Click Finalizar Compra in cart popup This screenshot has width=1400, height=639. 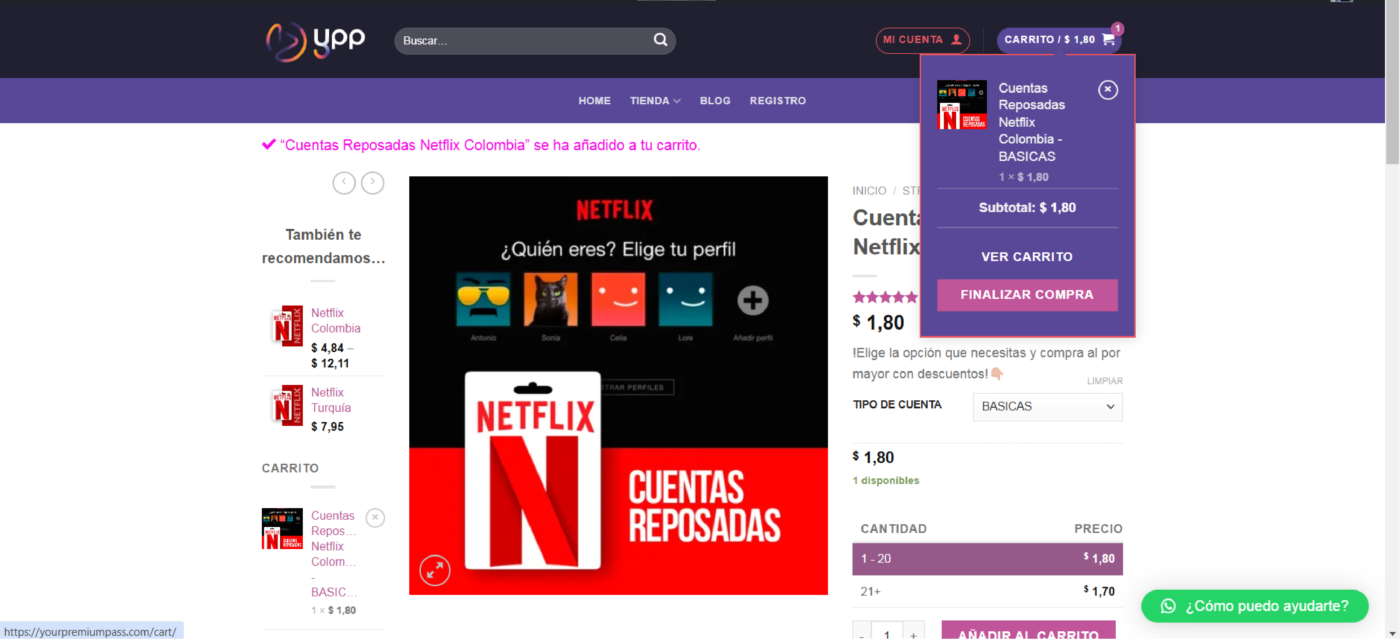[x=1026, y=295]
